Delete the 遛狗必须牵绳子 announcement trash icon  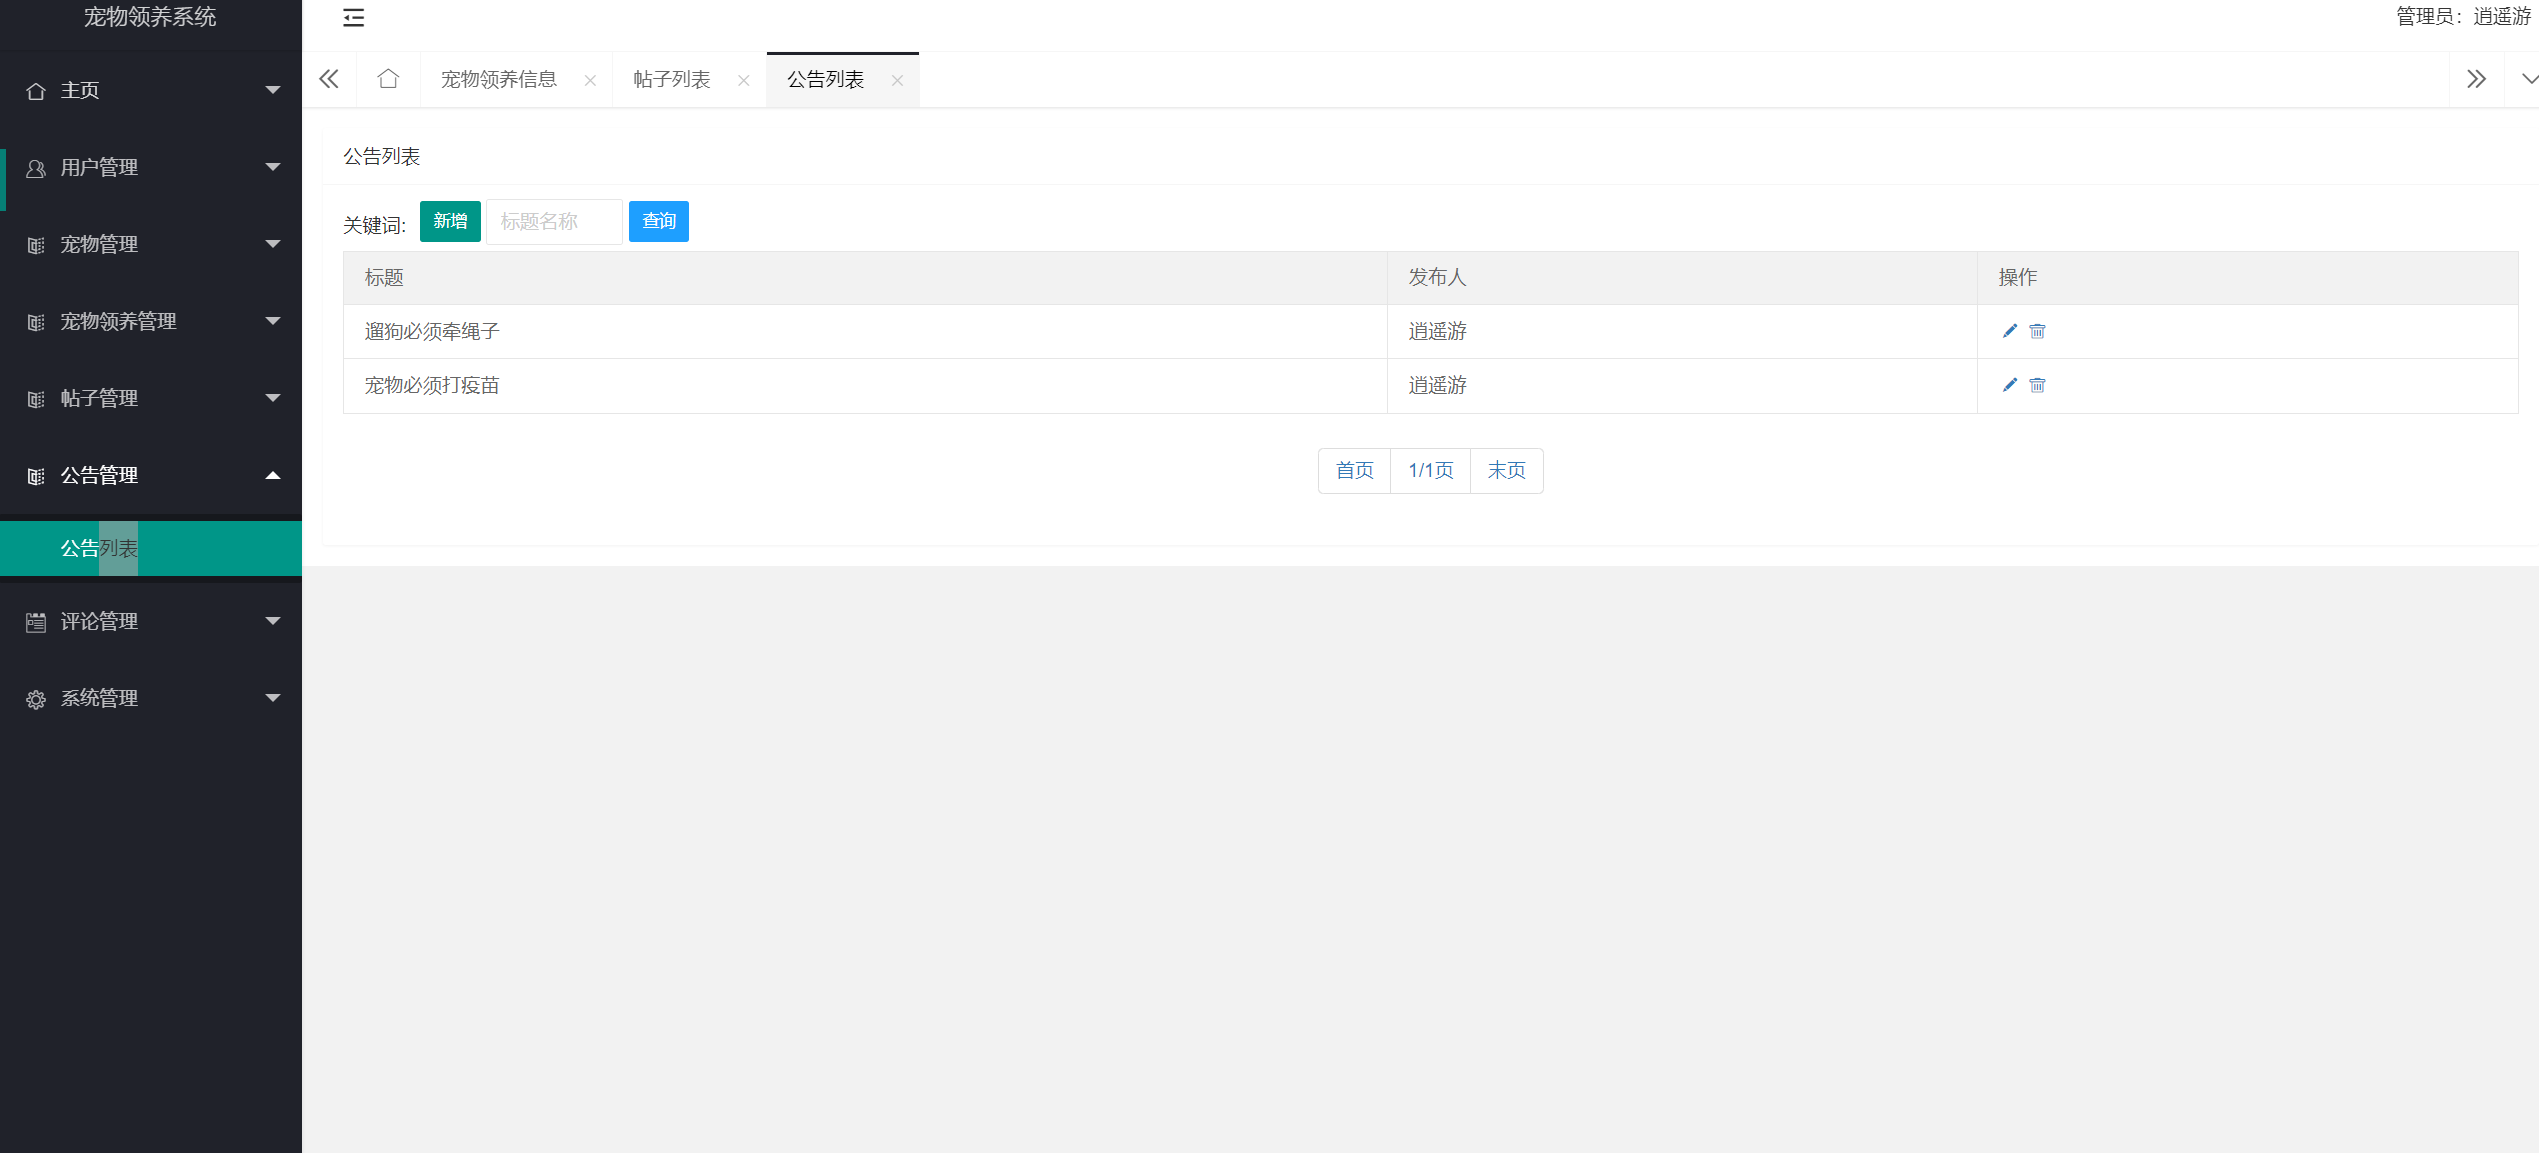click(2037, 331)
